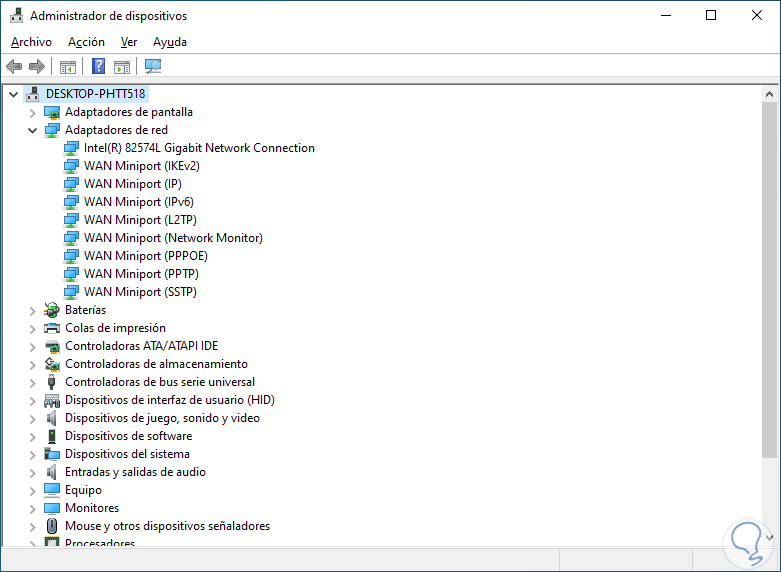Open the Archivo menu

coord(31,42)
